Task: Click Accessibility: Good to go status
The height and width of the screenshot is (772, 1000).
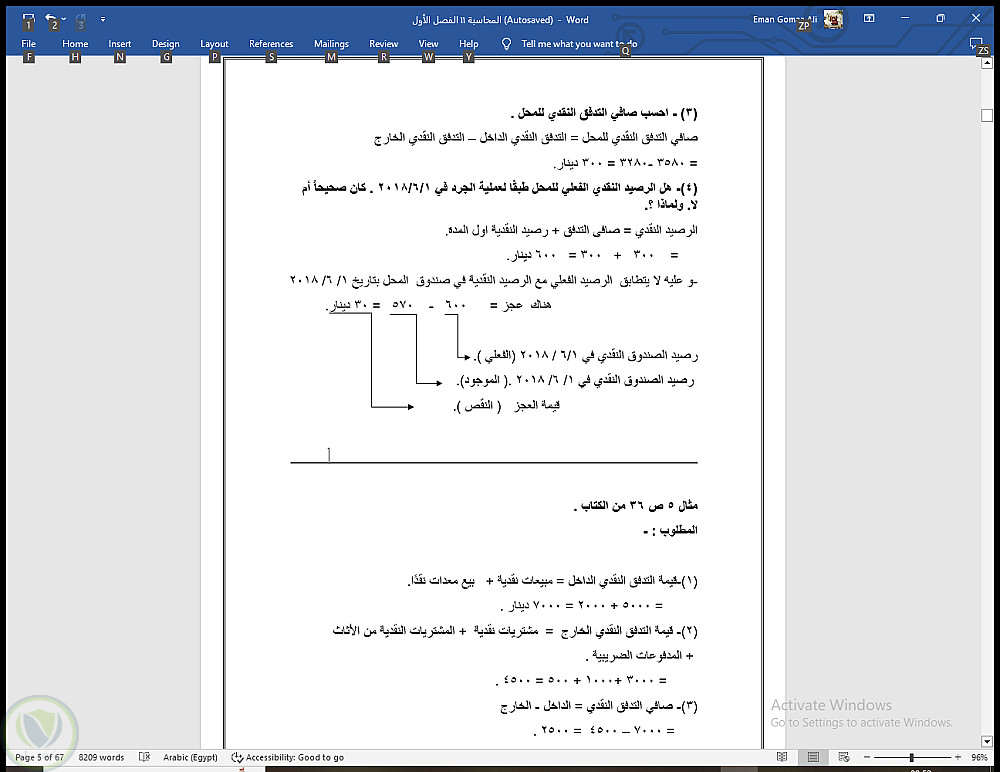Action: point(288,757)
